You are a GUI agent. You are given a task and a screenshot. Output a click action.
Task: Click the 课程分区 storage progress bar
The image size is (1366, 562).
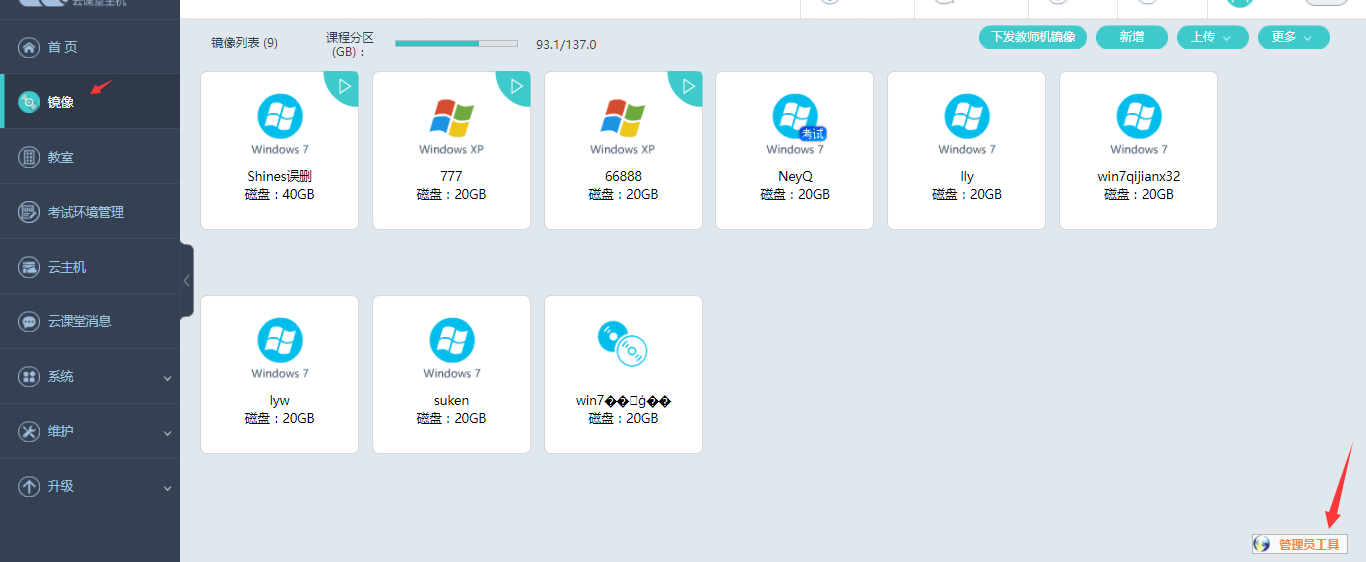456,44
